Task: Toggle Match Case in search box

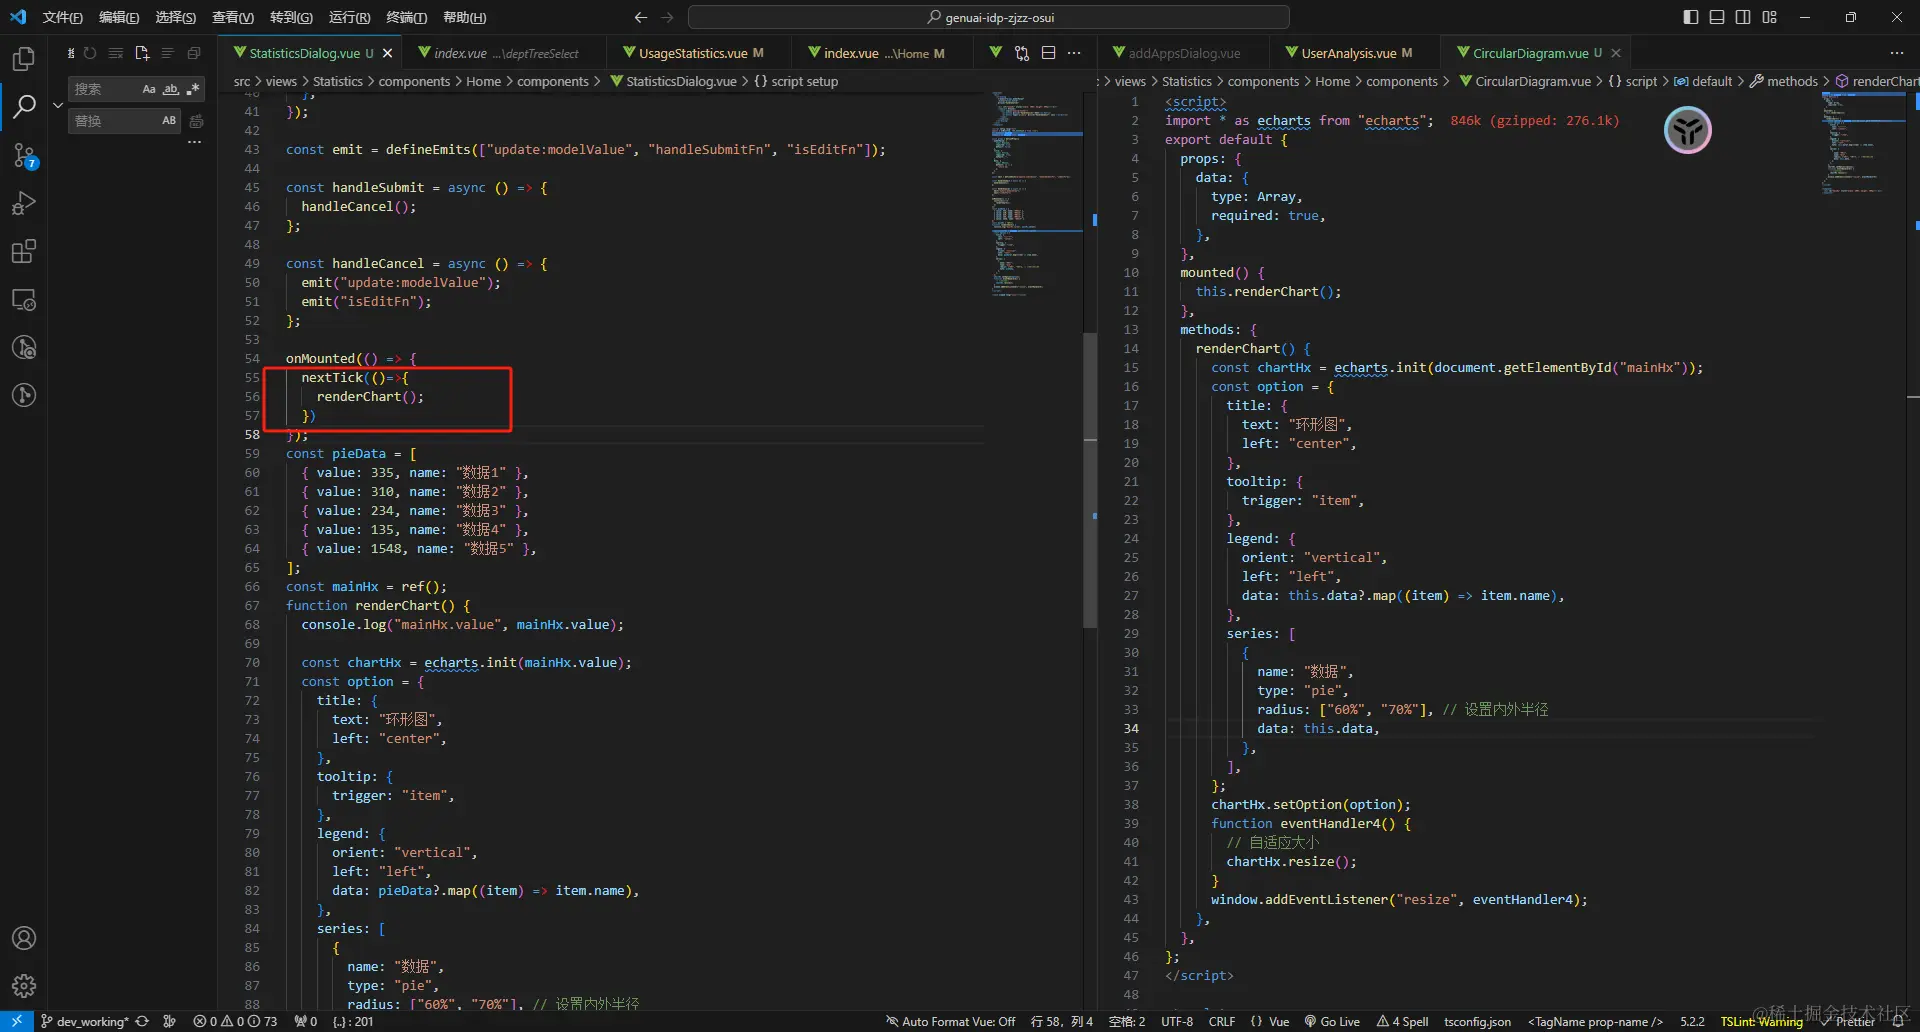Action: click(x=149, y=89)
